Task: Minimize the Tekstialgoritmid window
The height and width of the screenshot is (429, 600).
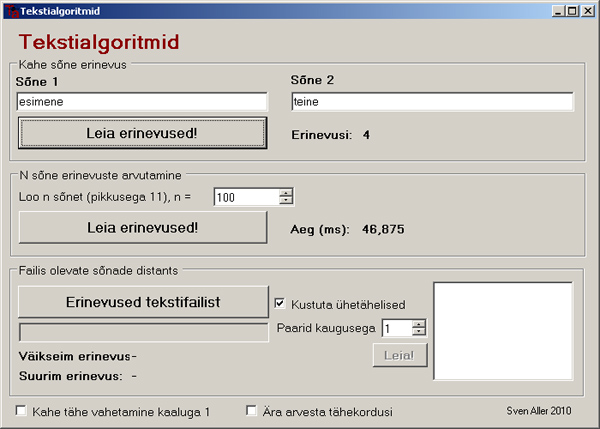Action: pos(558,10)
